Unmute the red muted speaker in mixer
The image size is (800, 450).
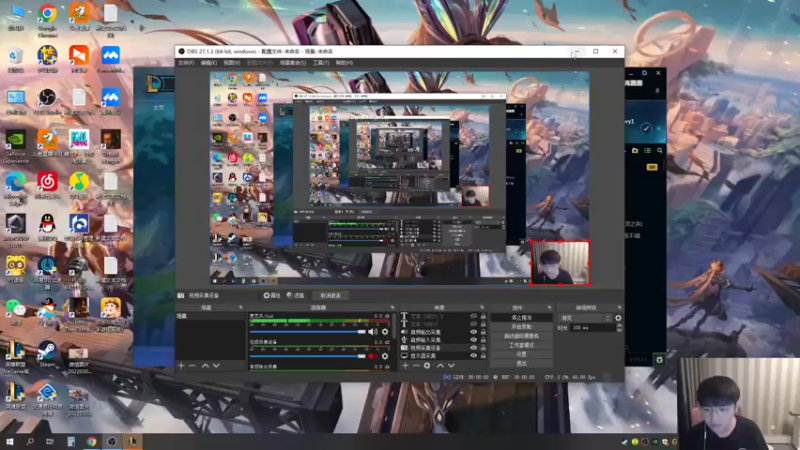[373, 356]
